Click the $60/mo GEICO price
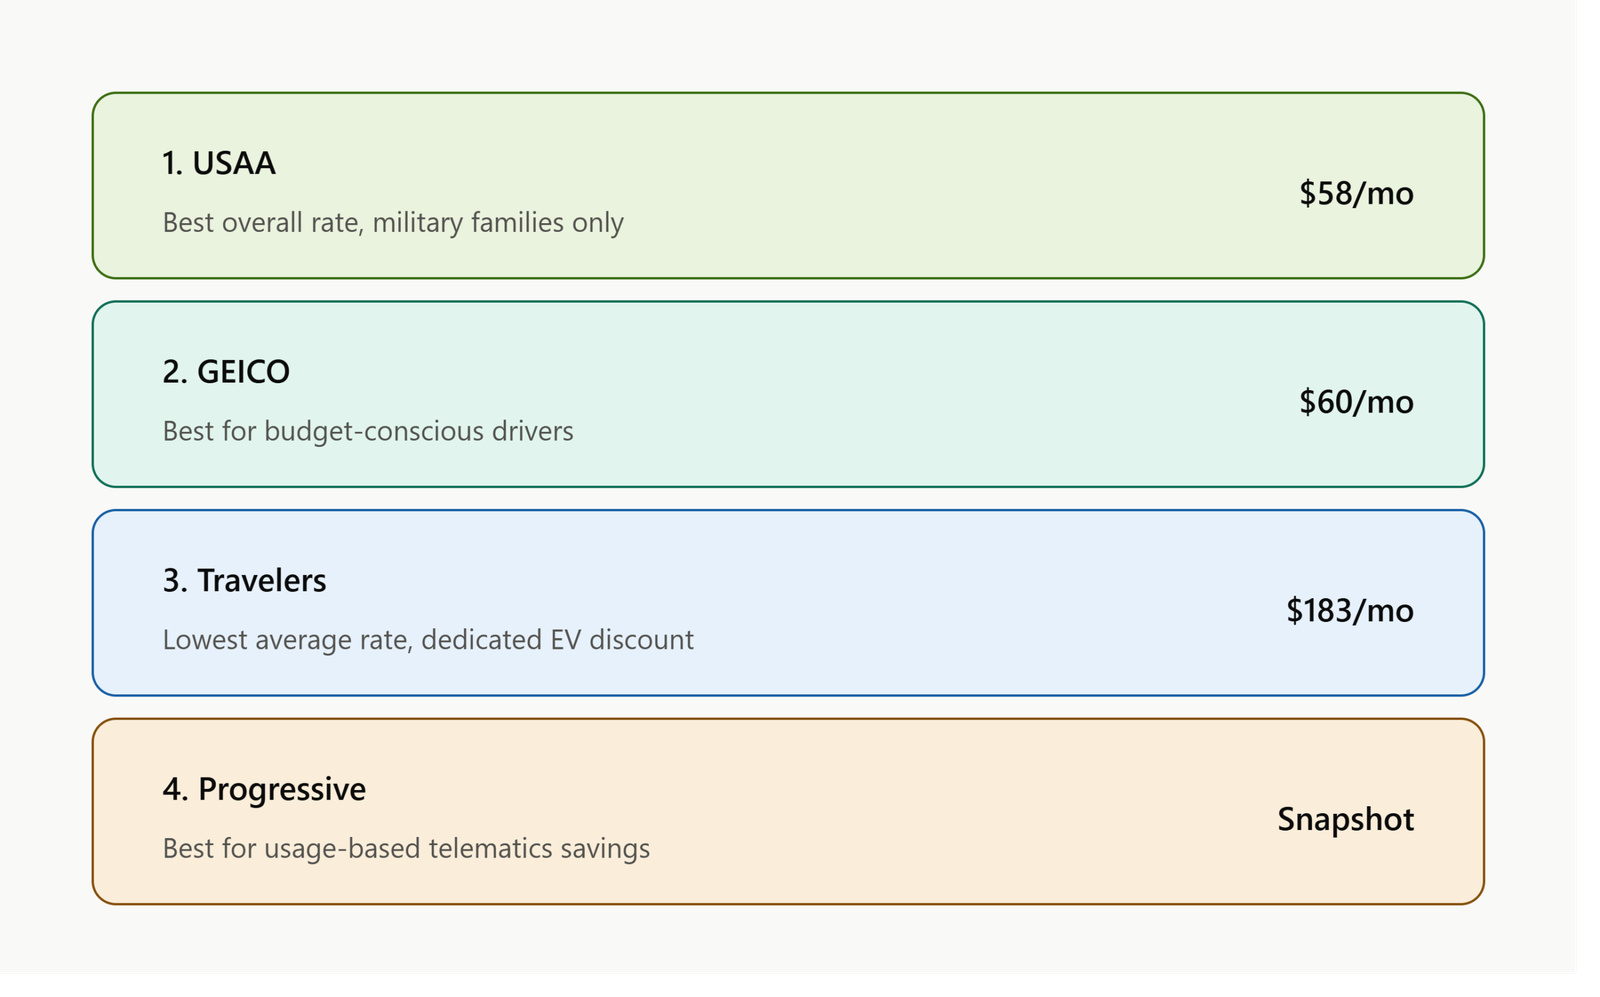Image resolution: width=1600 pixels, height=997 pixels. (1356, 402)
